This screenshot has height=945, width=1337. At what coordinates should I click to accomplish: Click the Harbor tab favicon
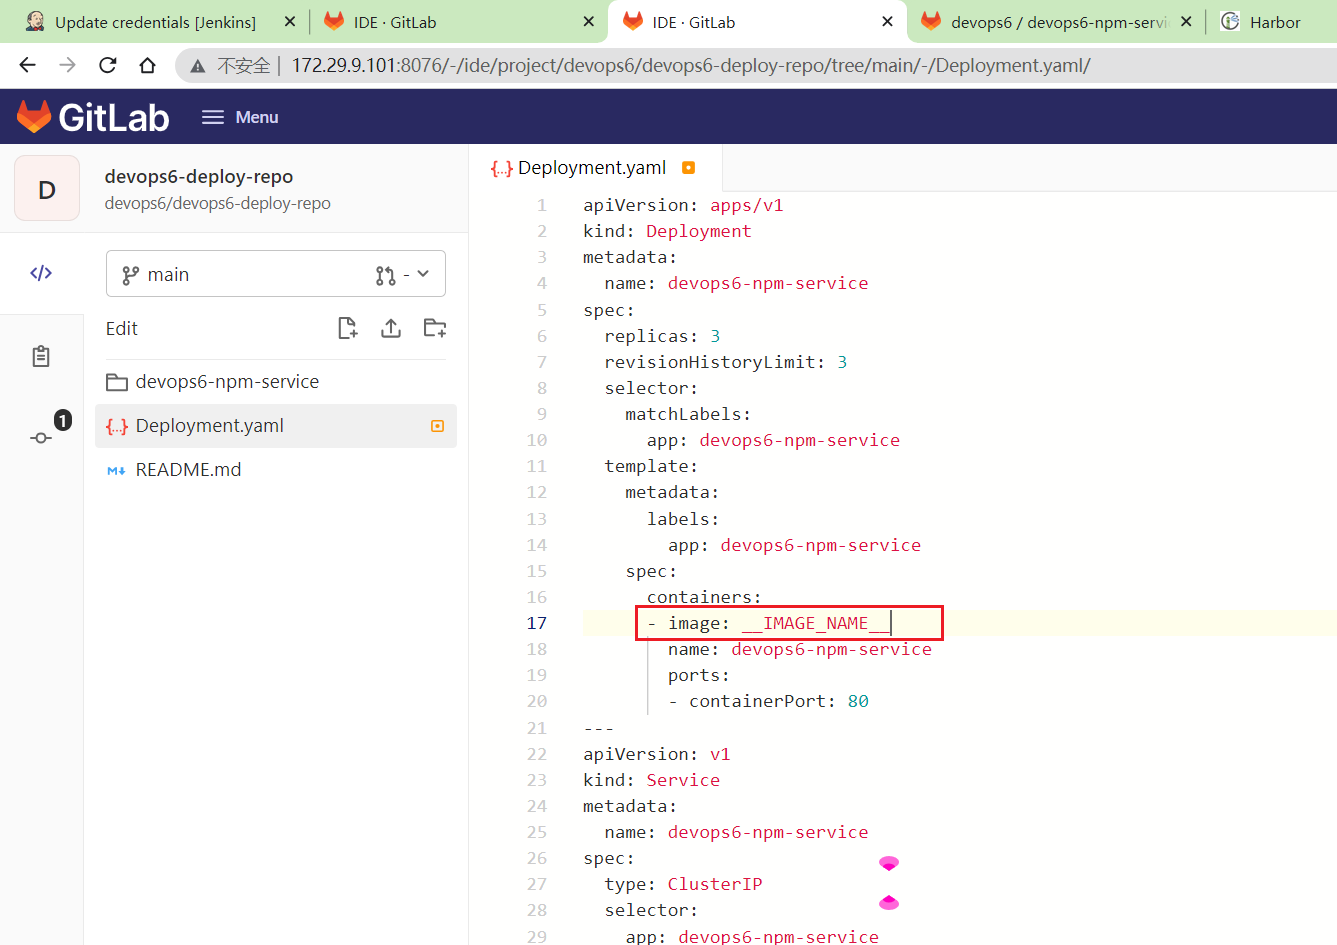point(1230,21)
